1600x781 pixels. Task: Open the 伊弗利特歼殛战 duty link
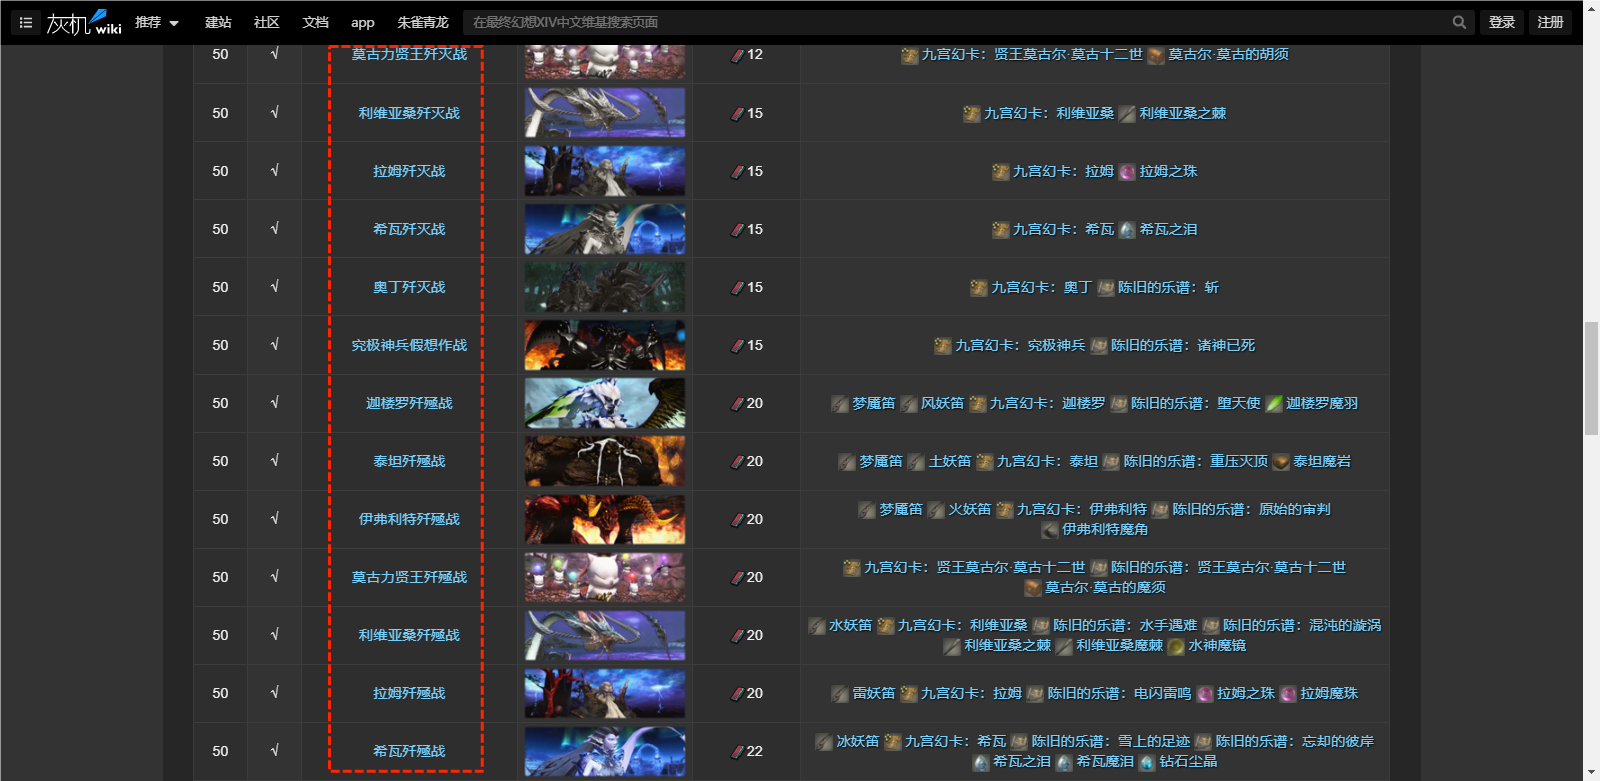(x=409, y=520)
